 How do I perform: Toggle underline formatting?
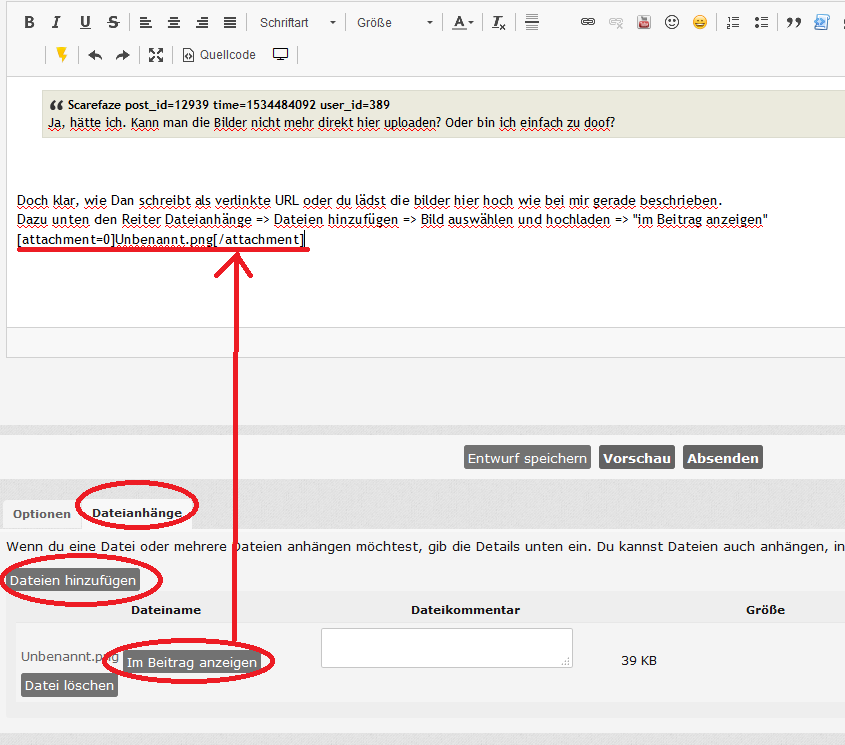point(84,22)
